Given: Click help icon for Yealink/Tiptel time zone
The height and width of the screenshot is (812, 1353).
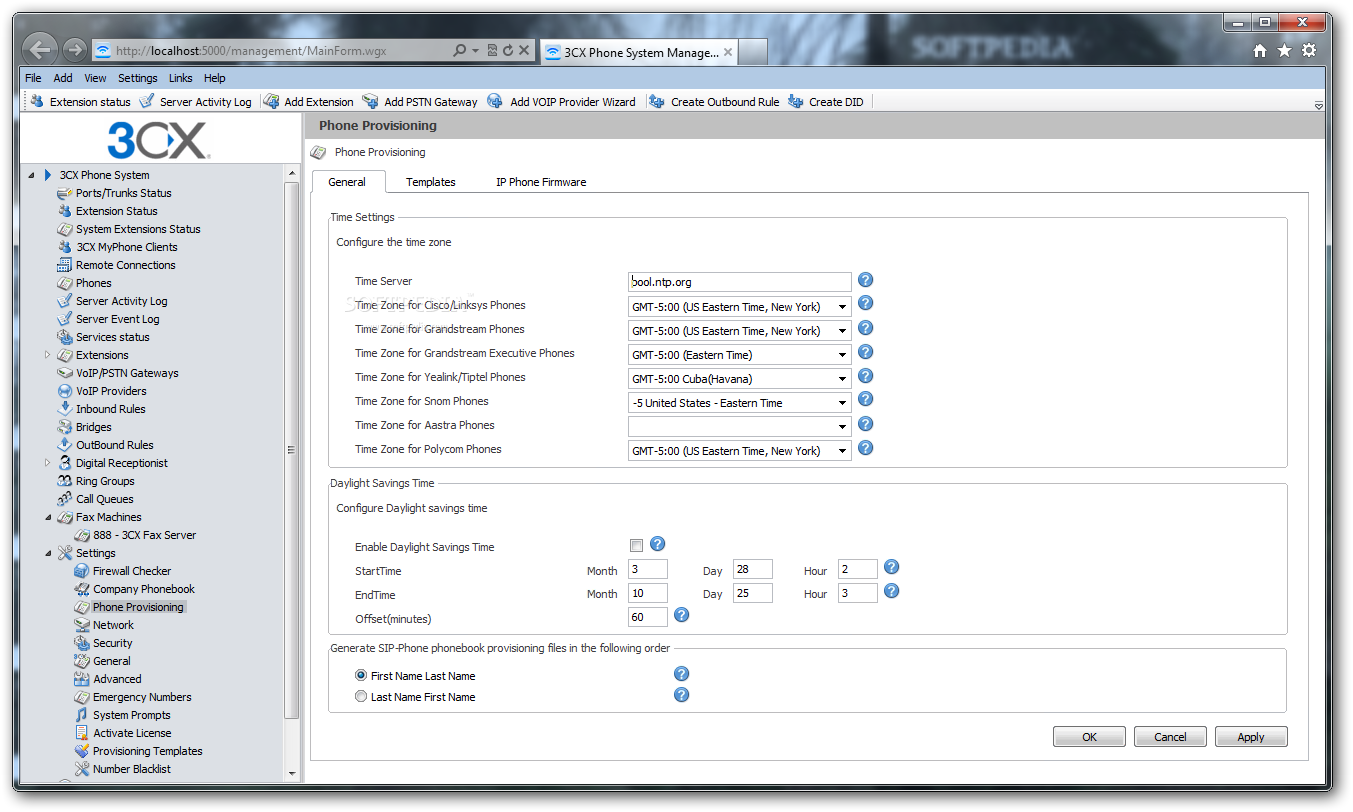Looking at the screenshot, I should tap(866, 376).
